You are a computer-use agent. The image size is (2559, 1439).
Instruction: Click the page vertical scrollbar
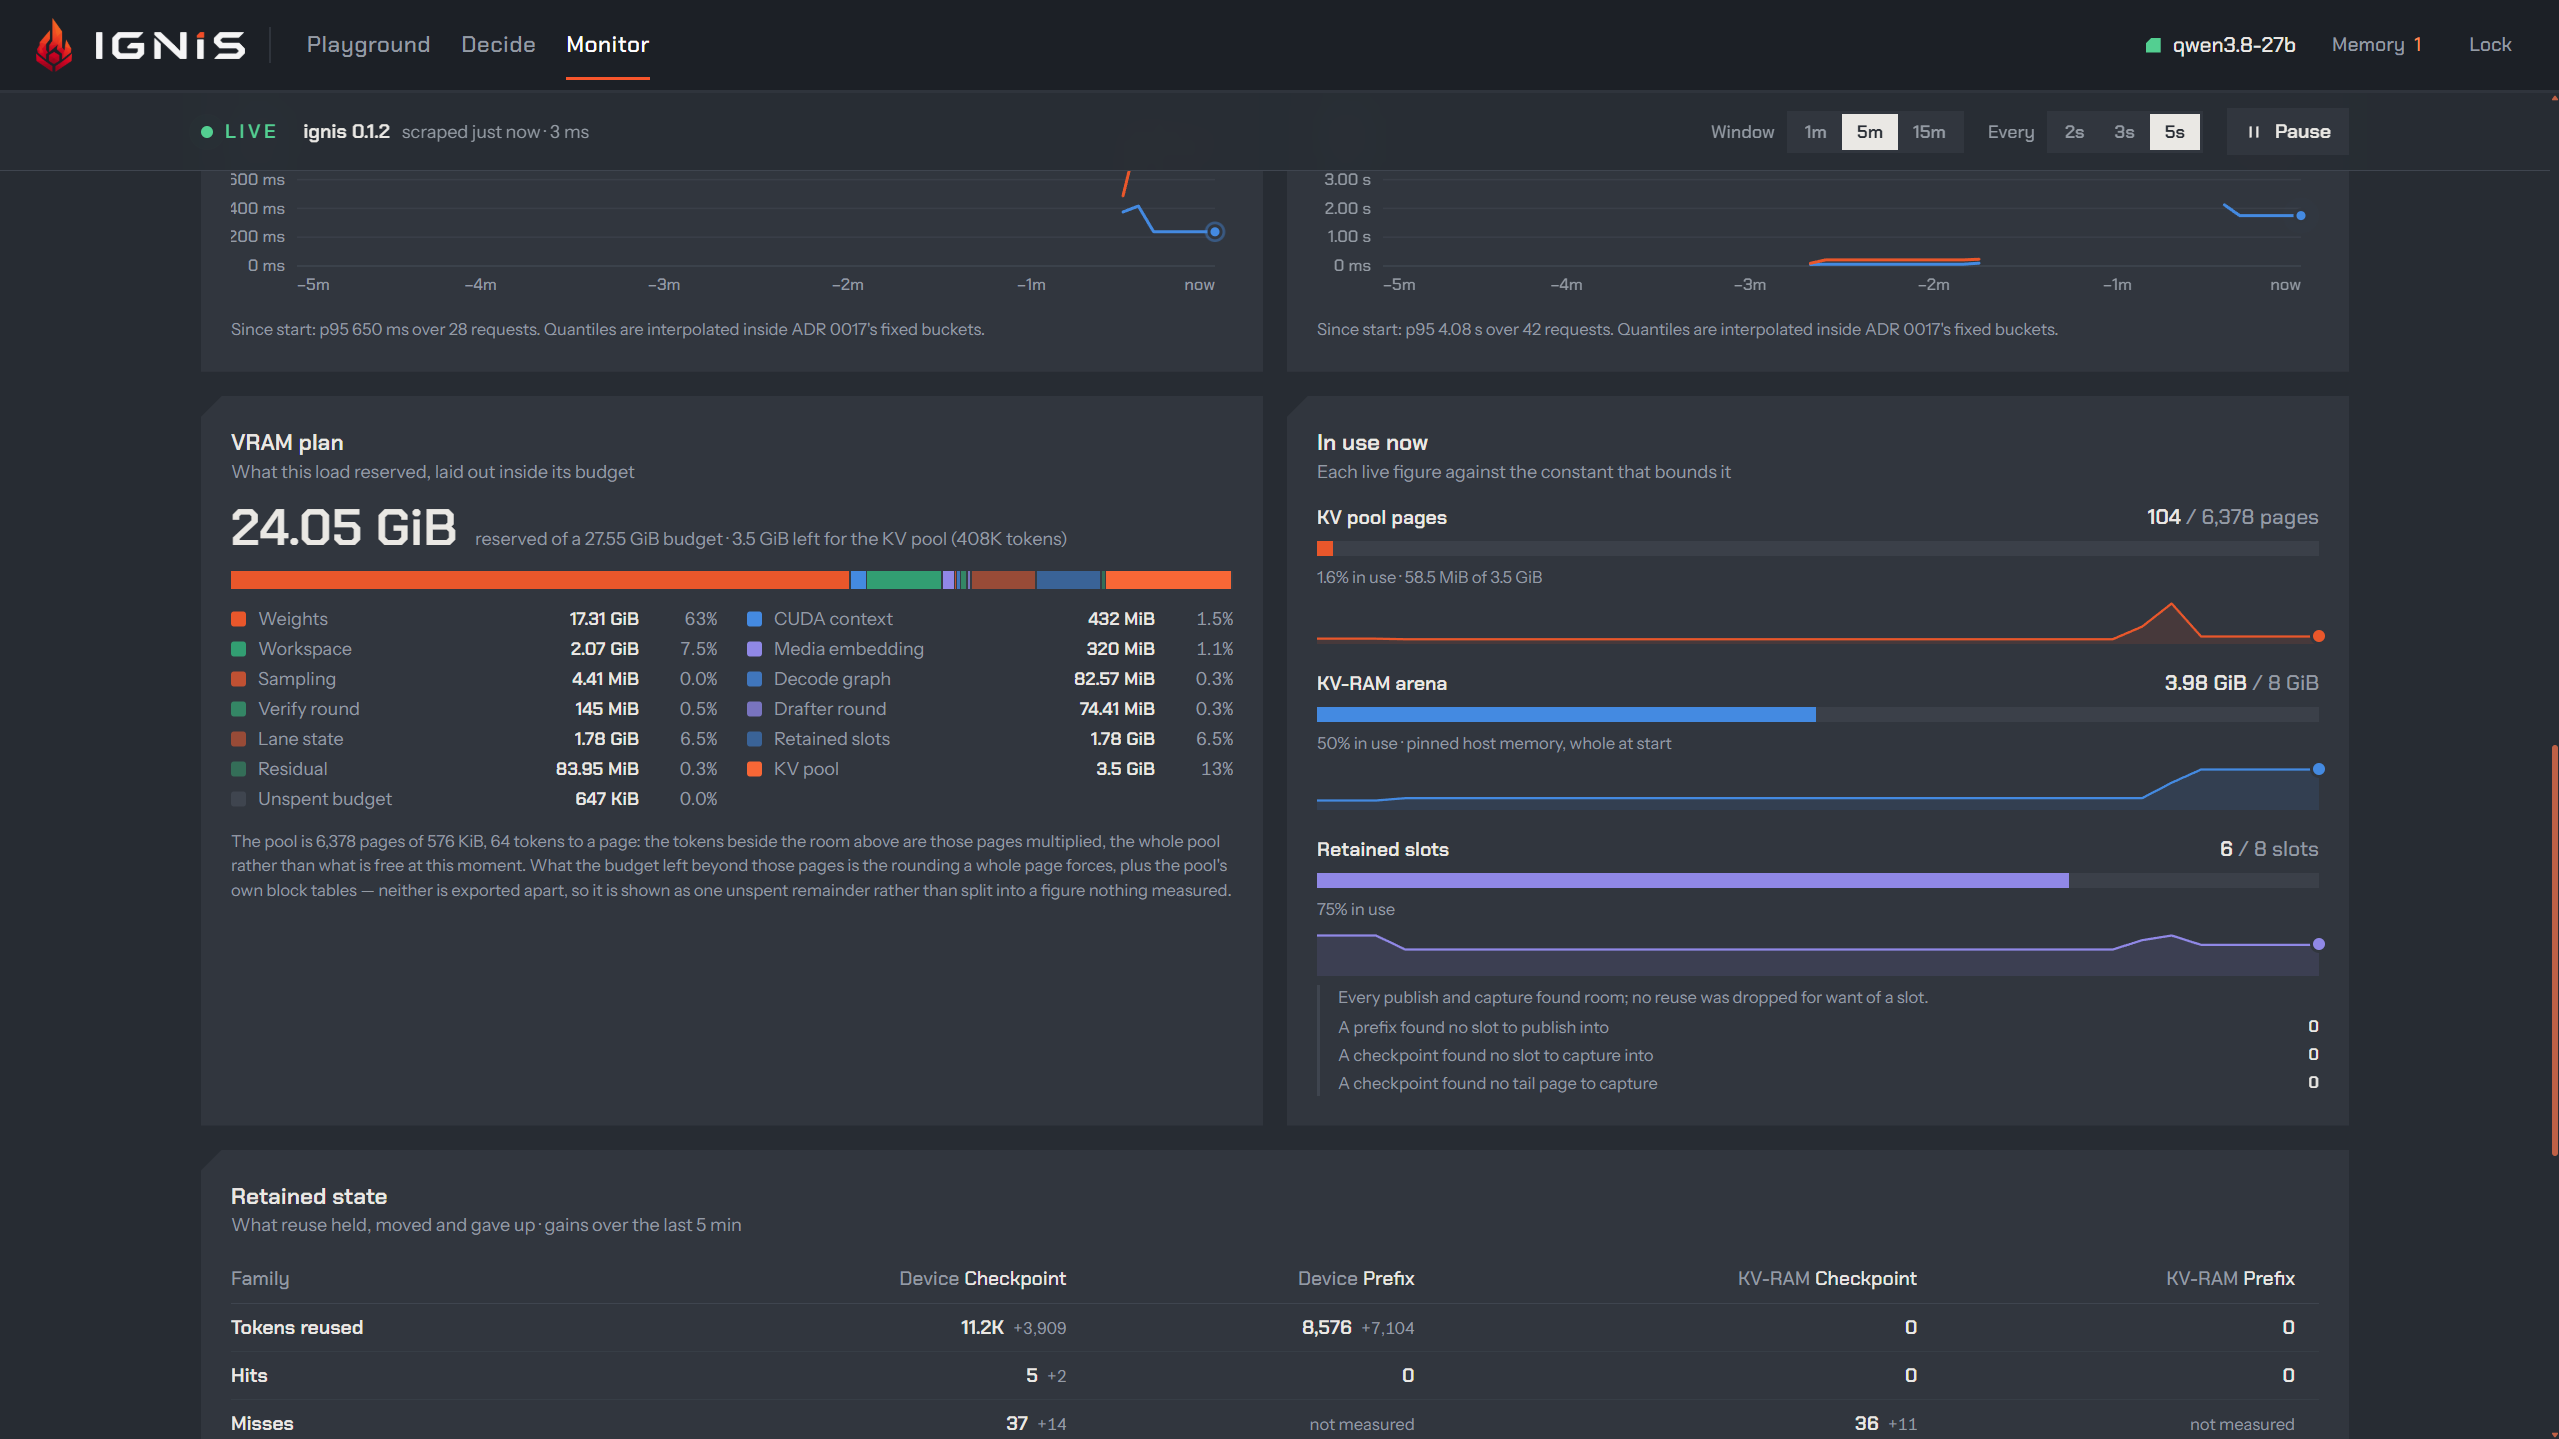[x=2553, y=950]
